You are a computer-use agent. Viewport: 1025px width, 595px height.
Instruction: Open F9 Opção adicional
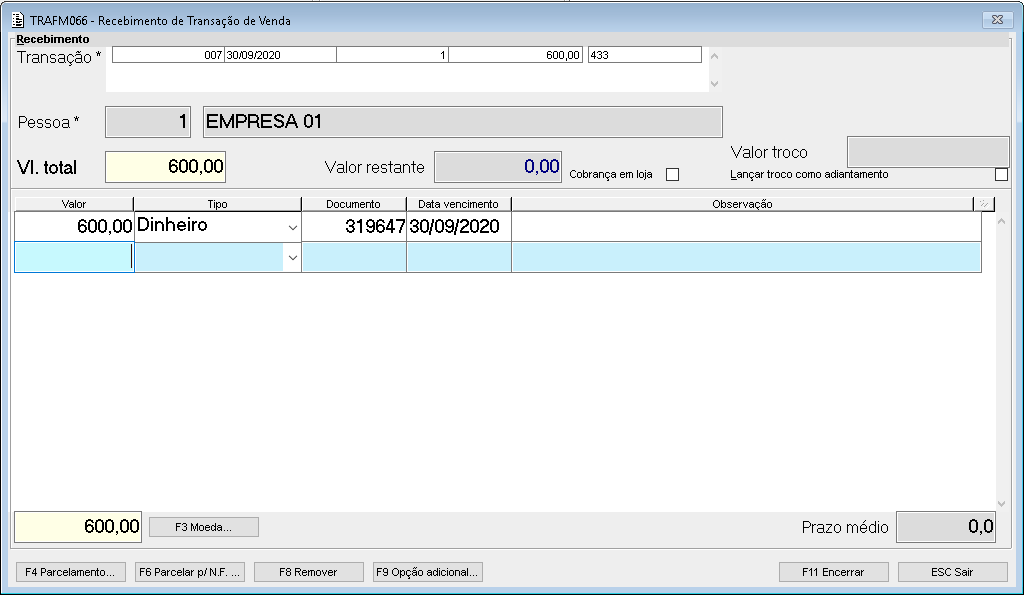click(x=428, y=572)
